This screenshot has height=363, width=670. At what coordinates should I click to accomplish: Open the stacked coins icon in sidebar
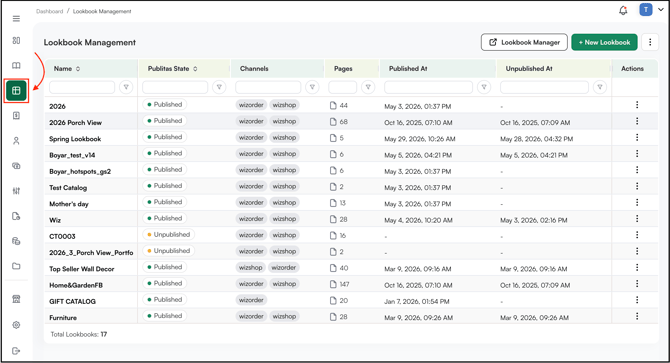[x=16, y=166]
